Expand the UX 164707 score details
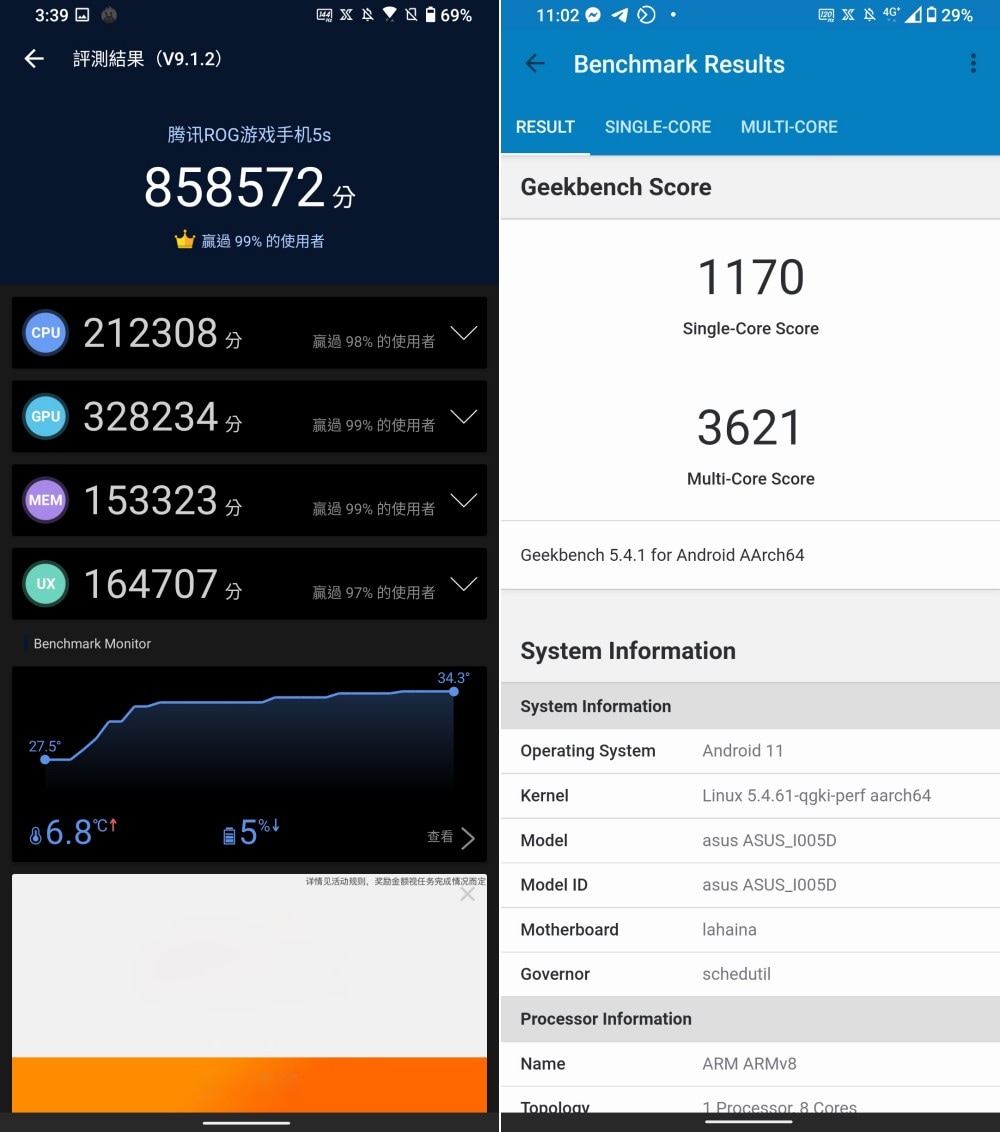The width and height of the screenshot is (1000, 1132). [464, 584]
